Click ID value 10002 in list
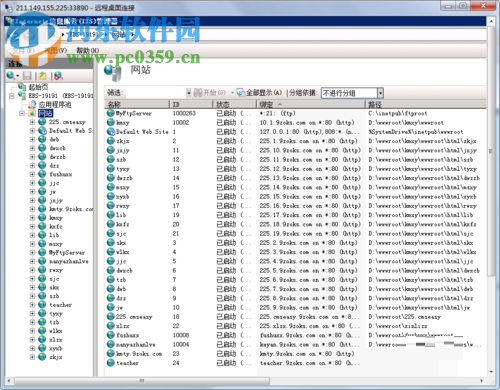 click(x=181, y=122)
